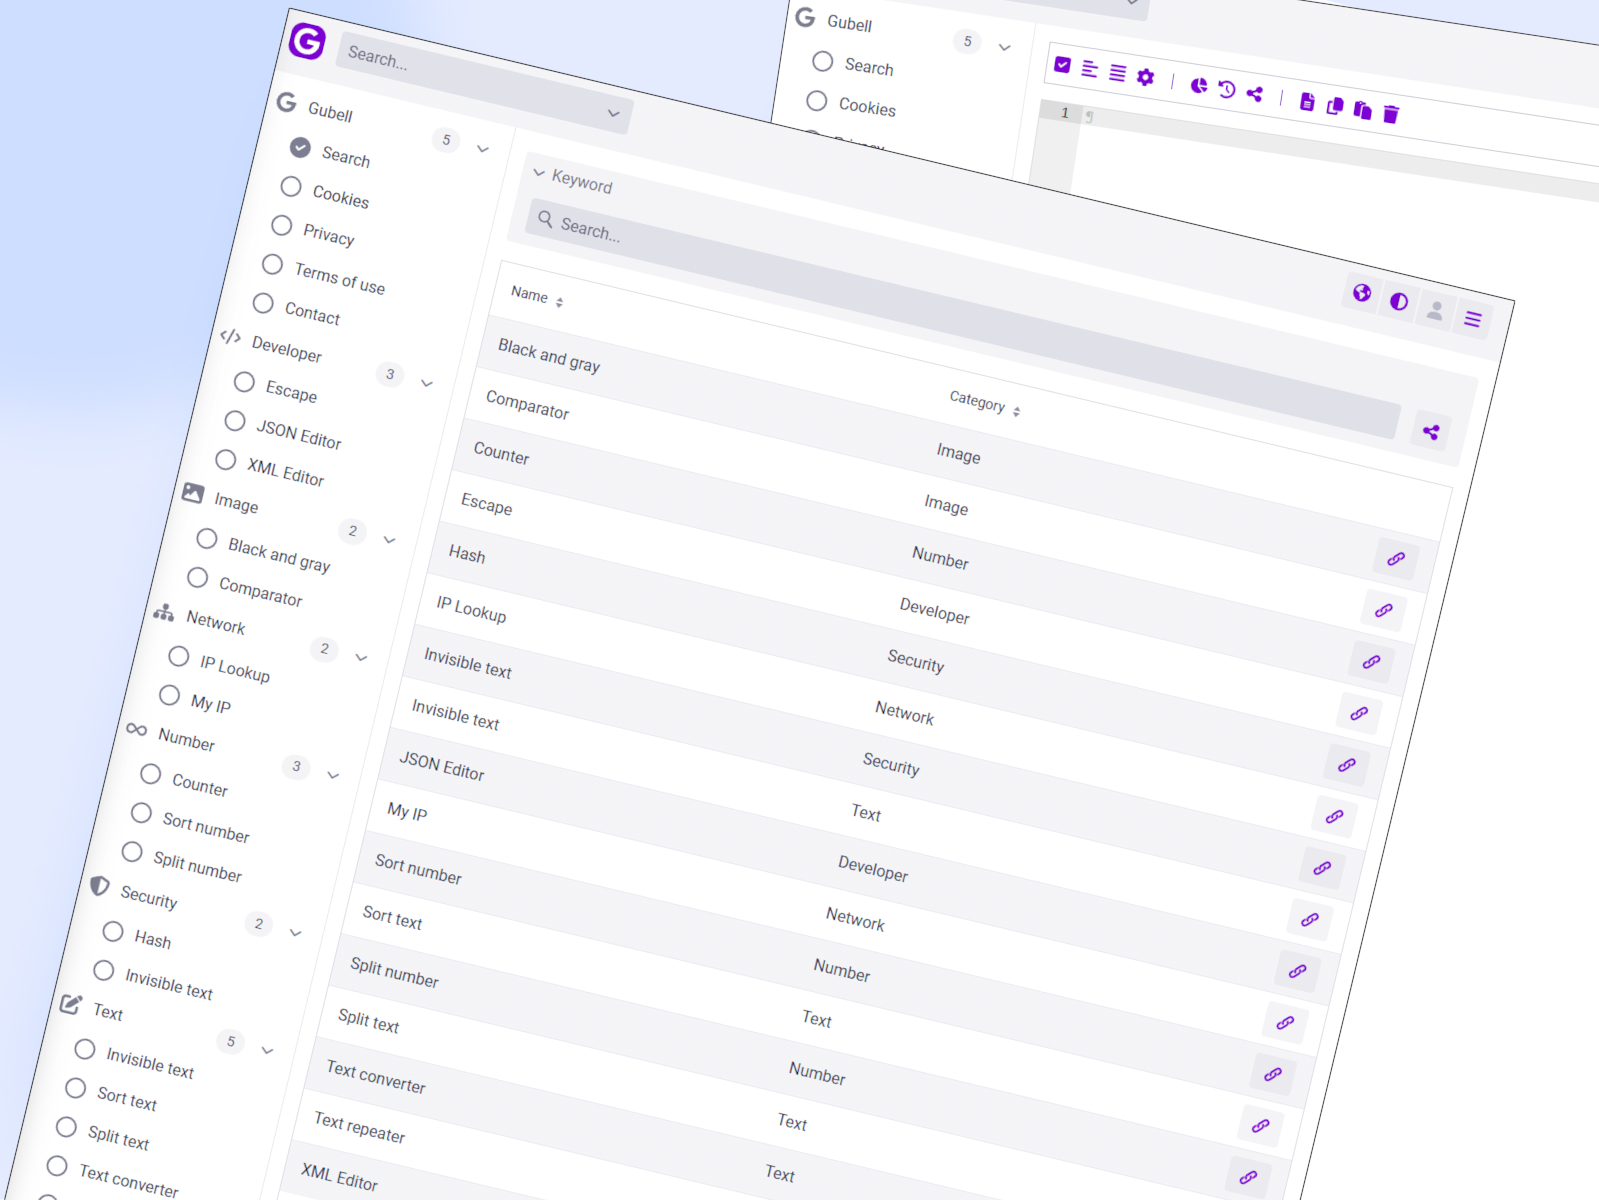Open the hamburger menu icon
The height and width of the screenshot is (1200, 1599).
click(x=1472, y=320)
